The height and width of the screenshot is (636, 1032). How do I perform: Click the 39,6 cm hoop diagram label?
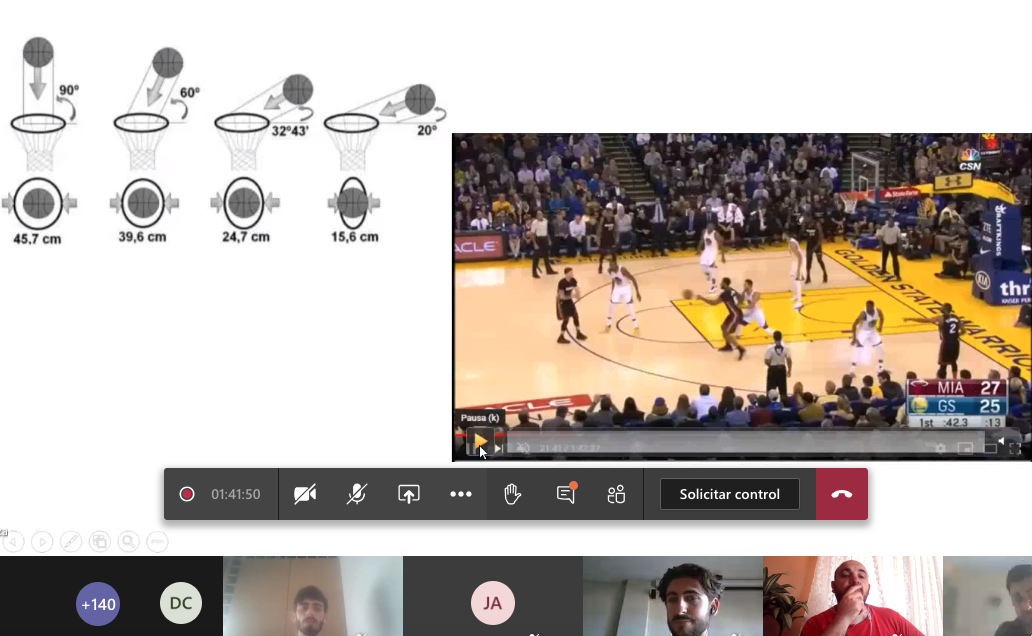[142, 236]
